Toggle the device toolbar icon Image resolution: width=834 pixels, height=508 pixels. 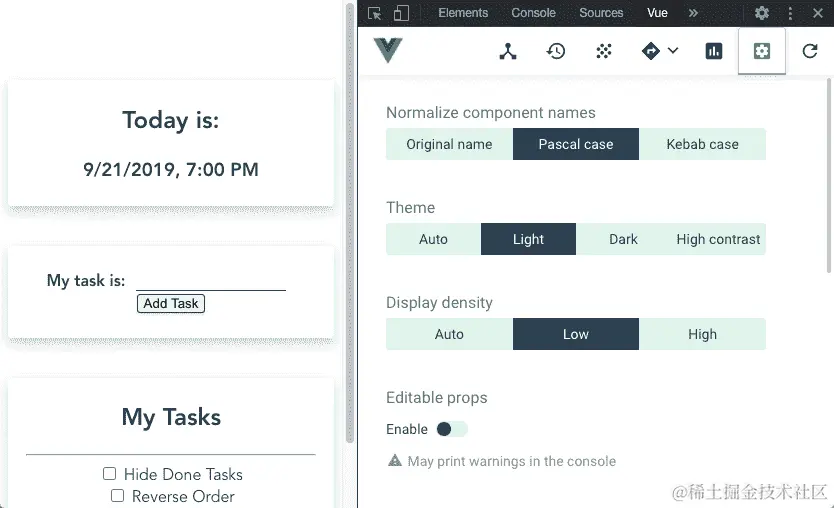pyautogui.click(x=401, y=13)
